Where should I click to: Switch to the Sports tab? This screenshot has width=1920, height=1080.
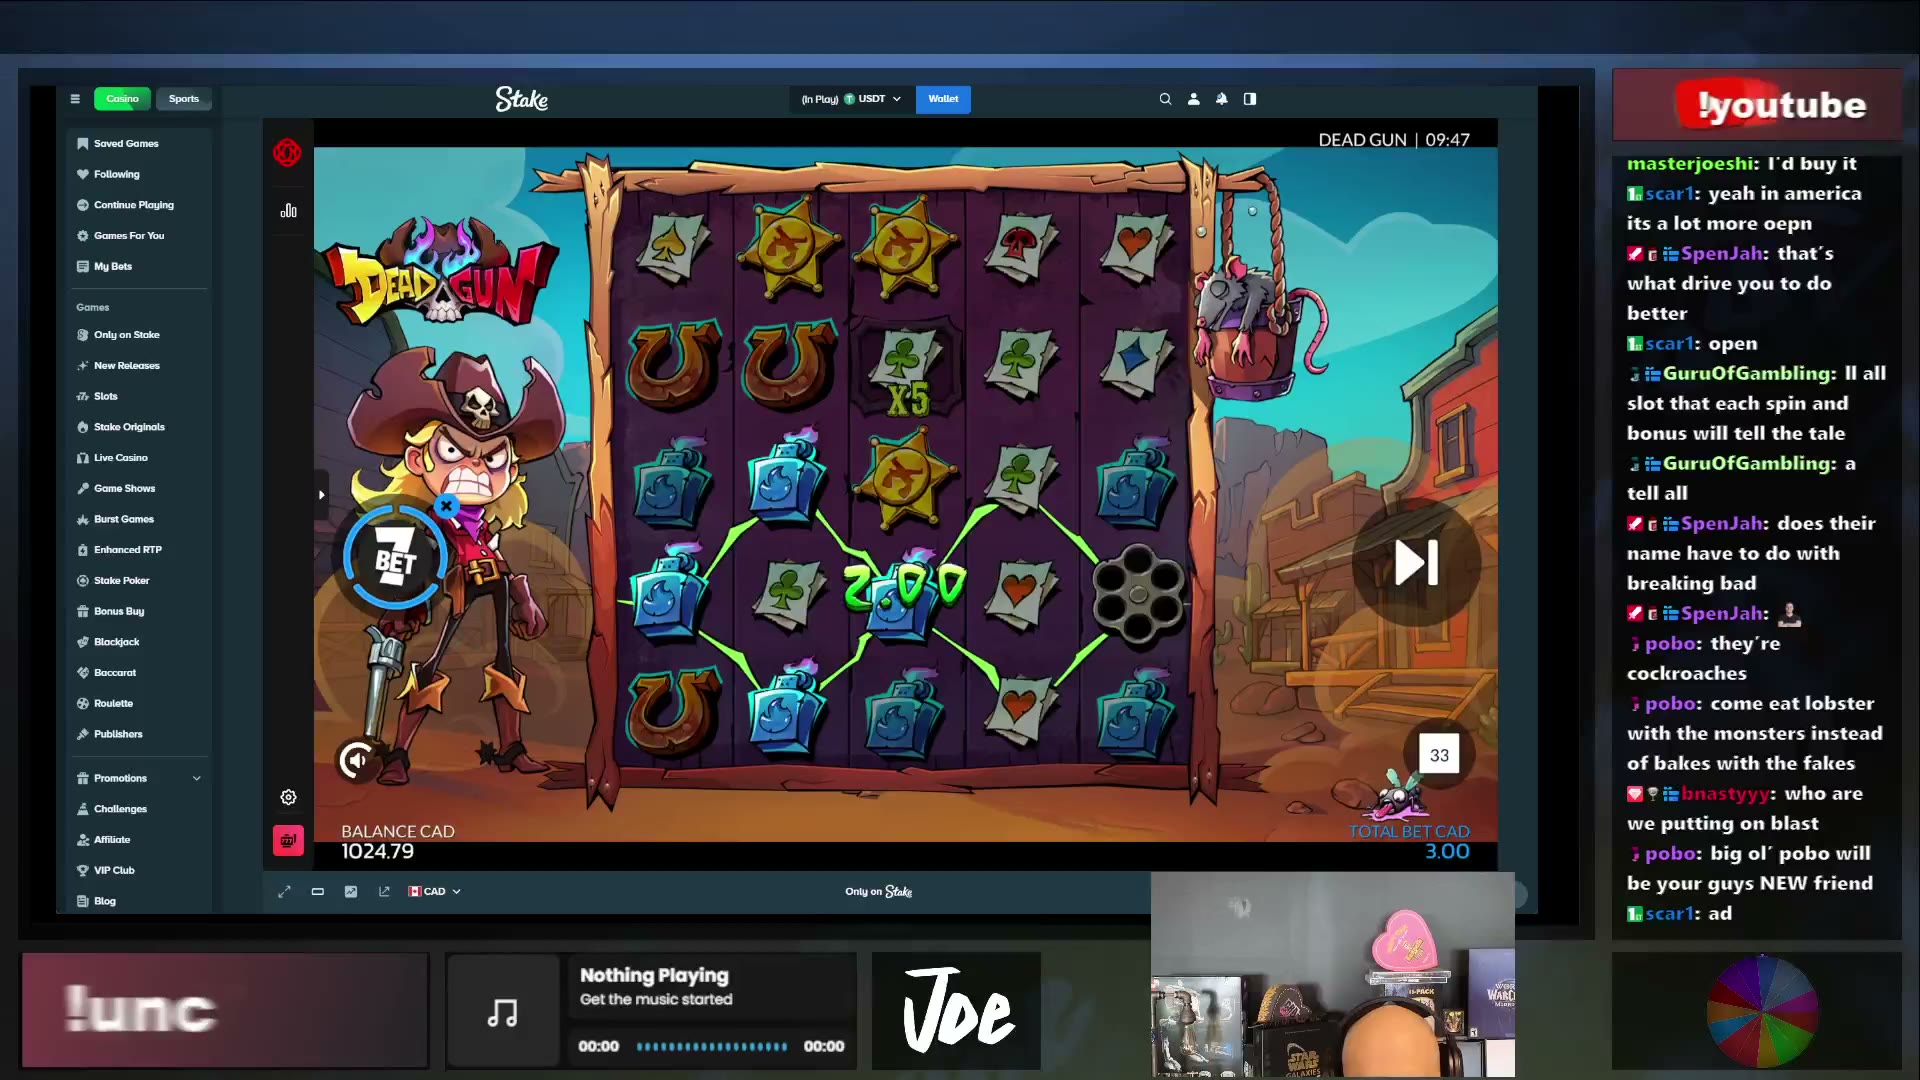[x=184, y=99]
